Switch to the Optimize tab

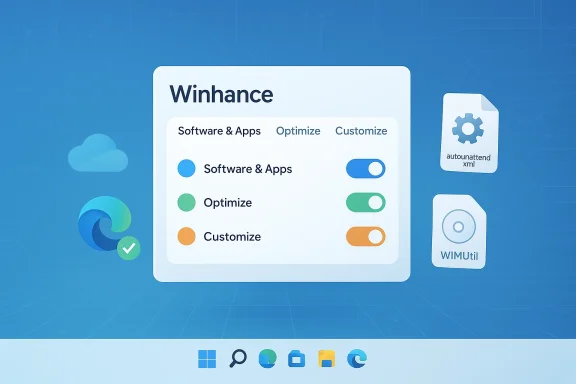[x=298, y=131]
